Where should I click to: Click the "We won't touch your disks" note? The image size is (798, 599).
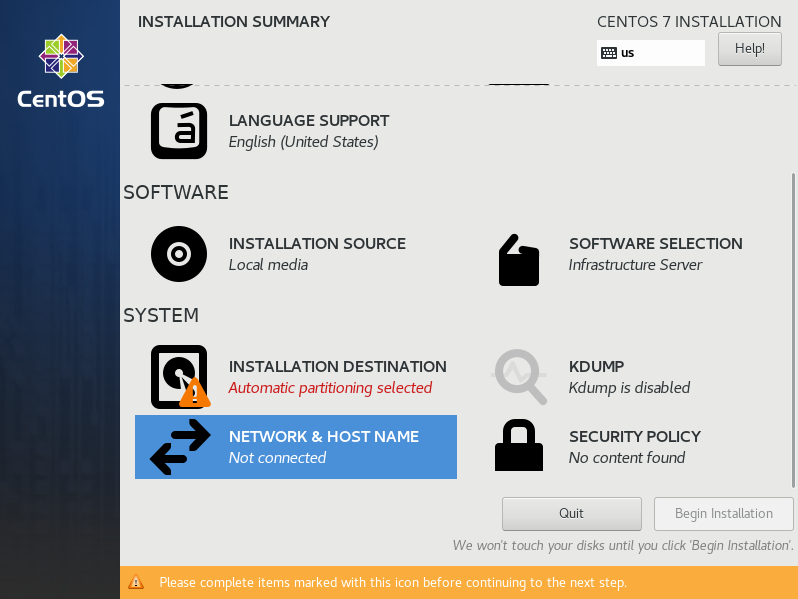pyautogui.click(x=623, y=546)
